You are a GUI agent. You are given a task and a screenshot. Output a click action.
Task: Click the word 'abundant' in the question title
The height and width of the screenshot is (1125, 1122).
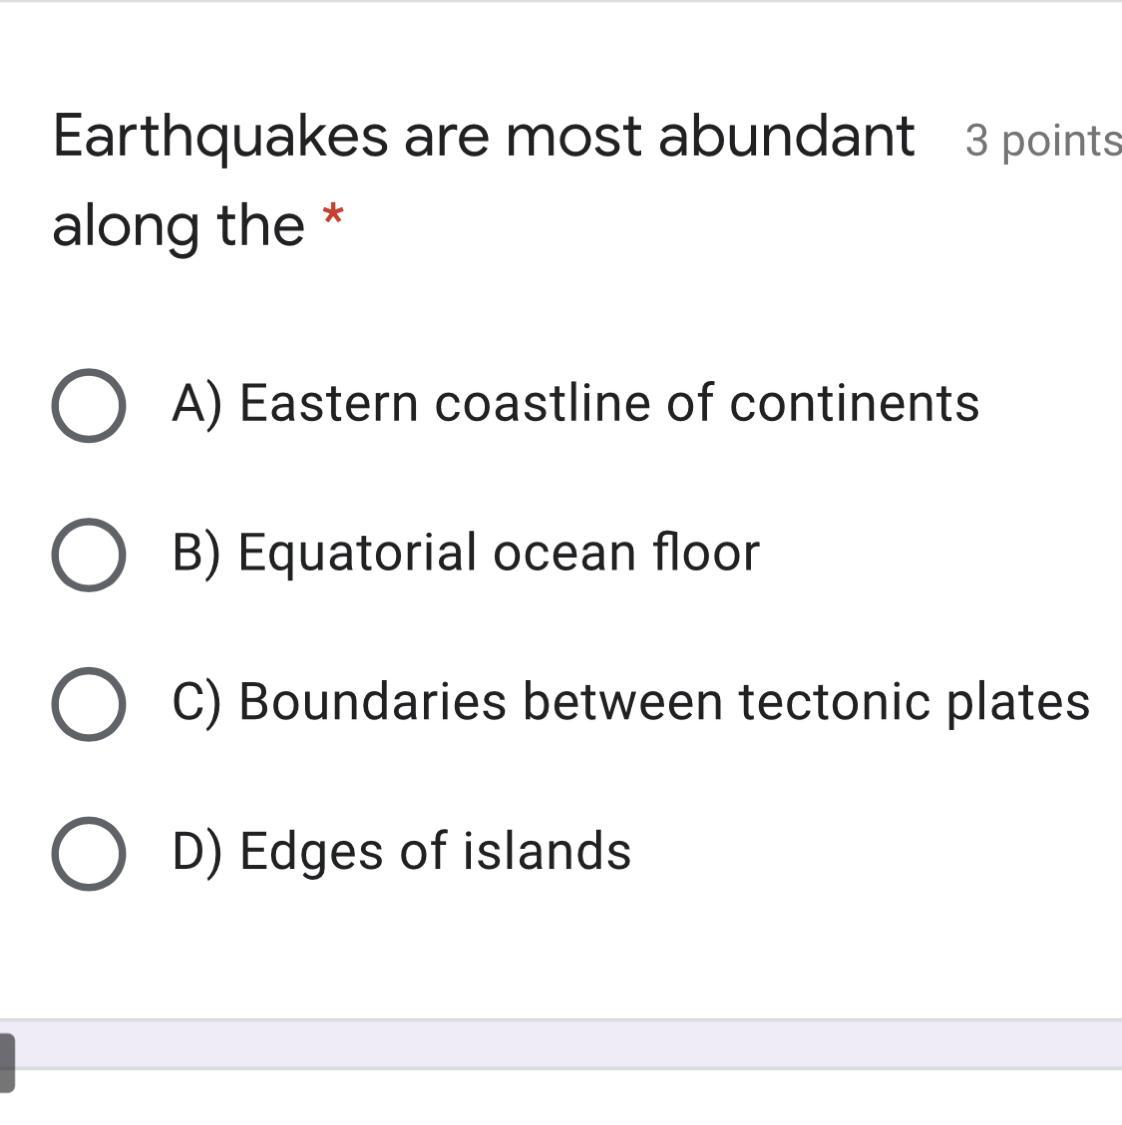(x=786, y=136)
